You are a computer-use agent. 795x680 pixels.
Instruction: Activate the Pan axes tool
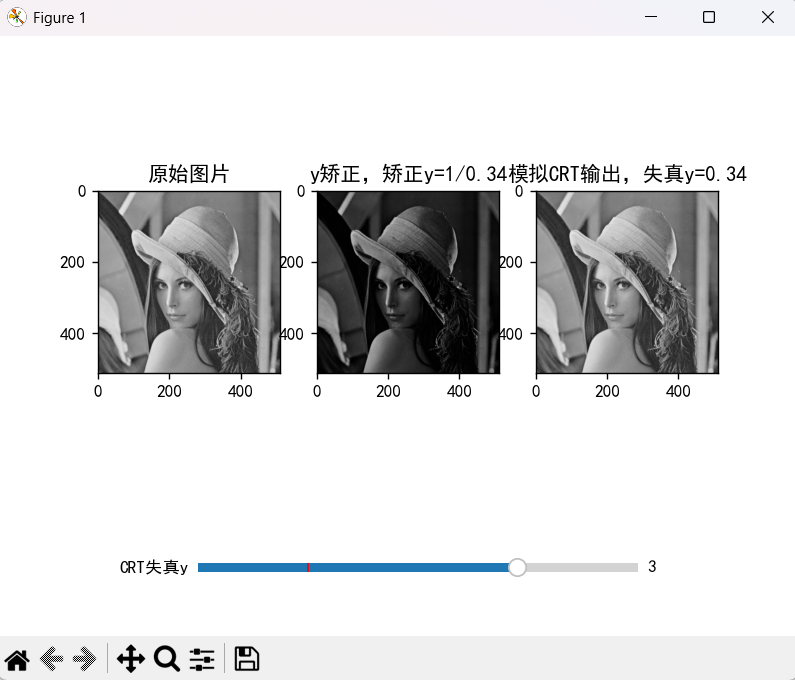tap(131, 659)
